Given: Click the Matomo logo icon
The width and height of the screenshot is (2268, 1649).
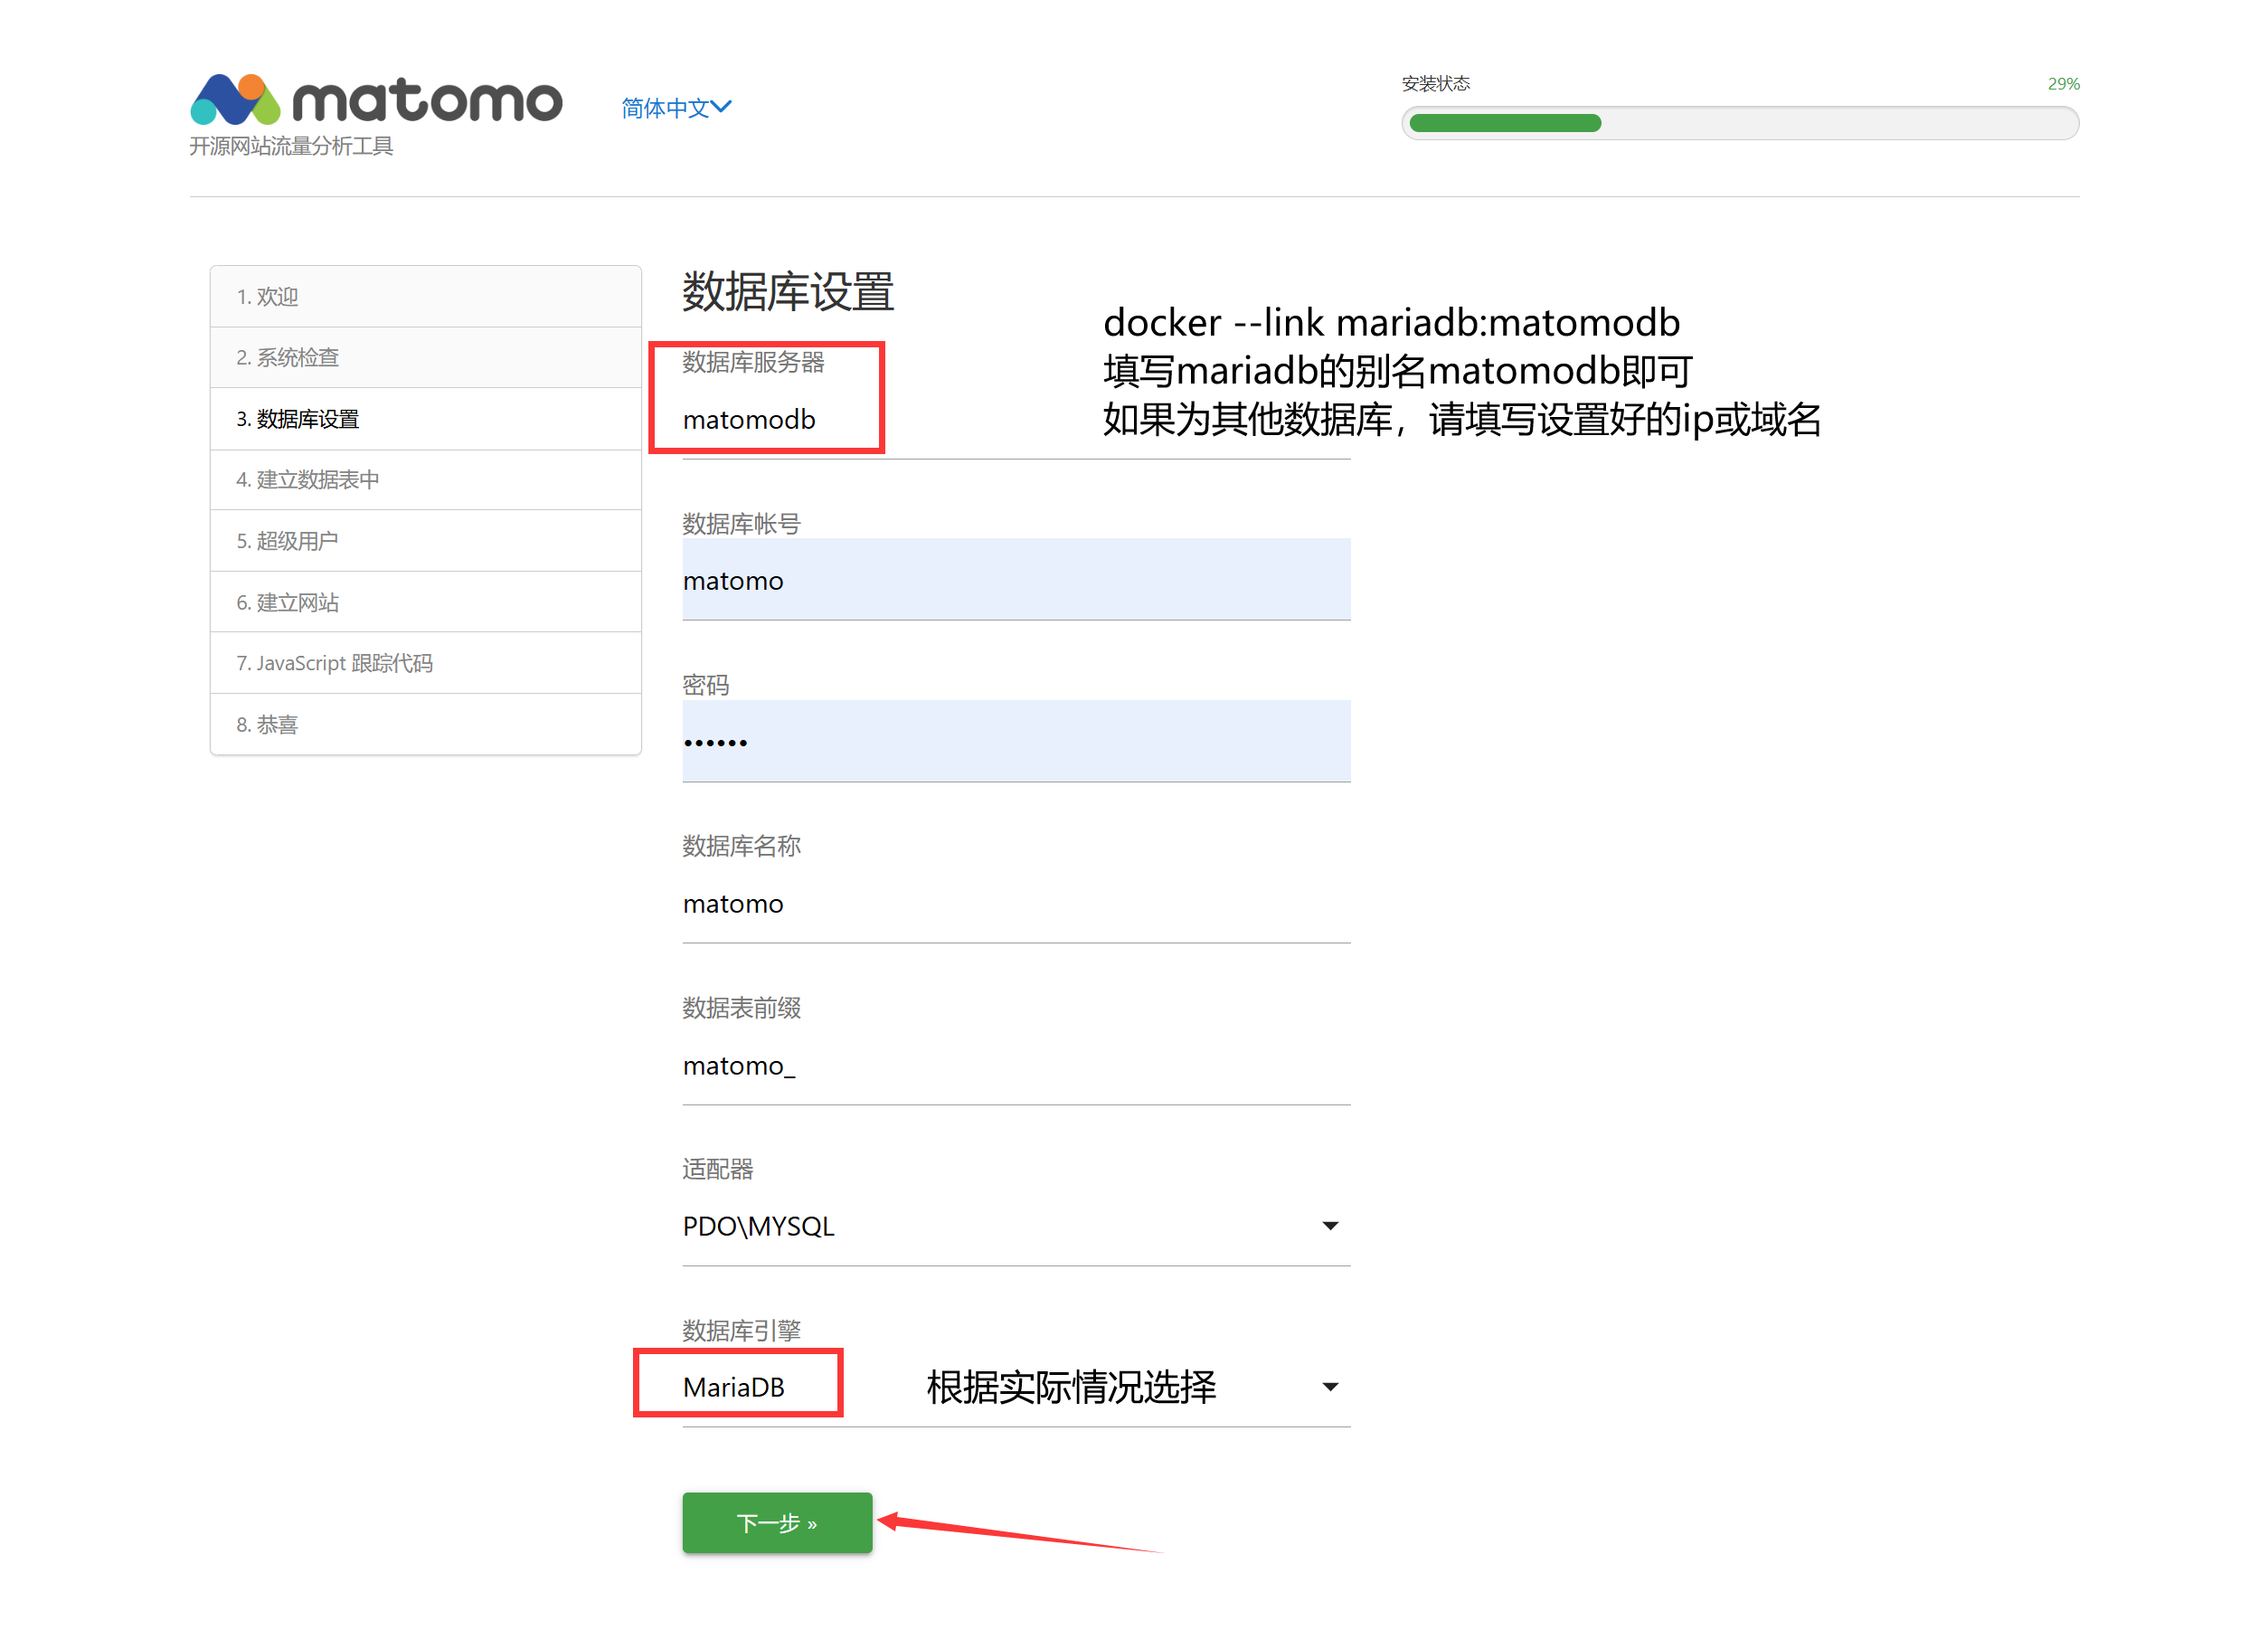Looking at the screenshot, I should [235, 99].
